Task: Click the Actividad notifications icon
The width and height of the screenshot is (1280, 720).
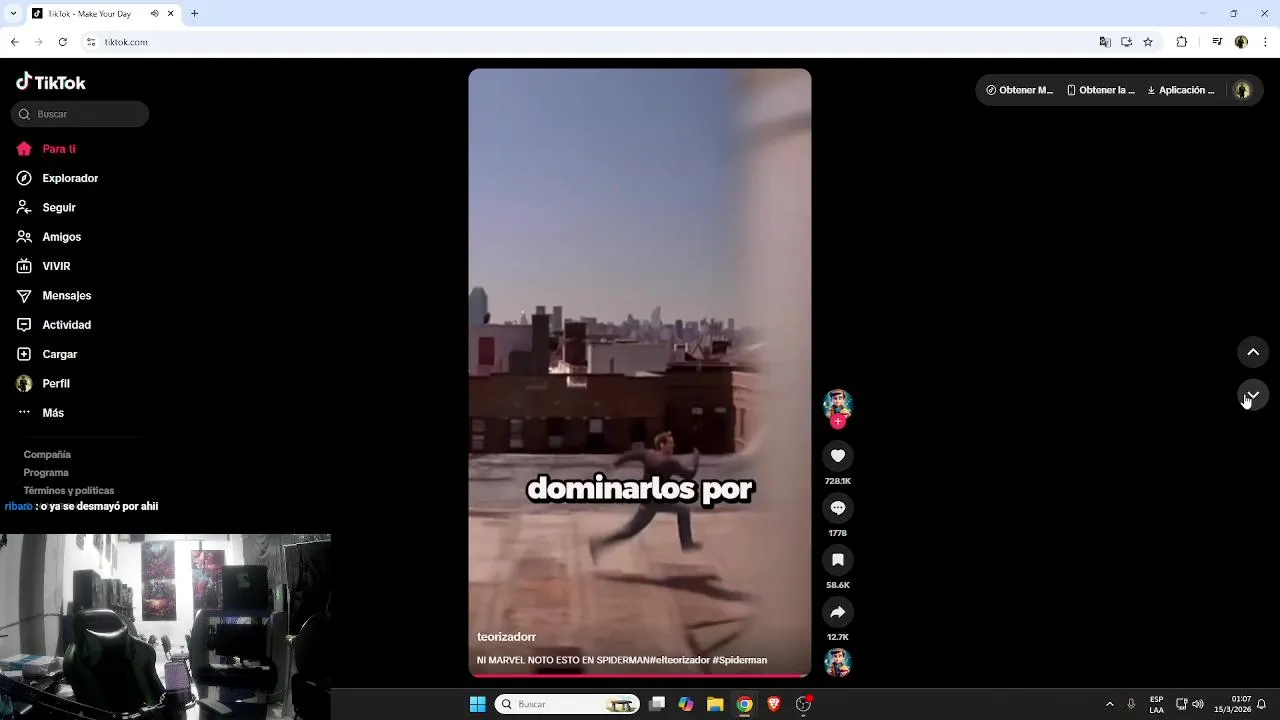Action: 24,325
